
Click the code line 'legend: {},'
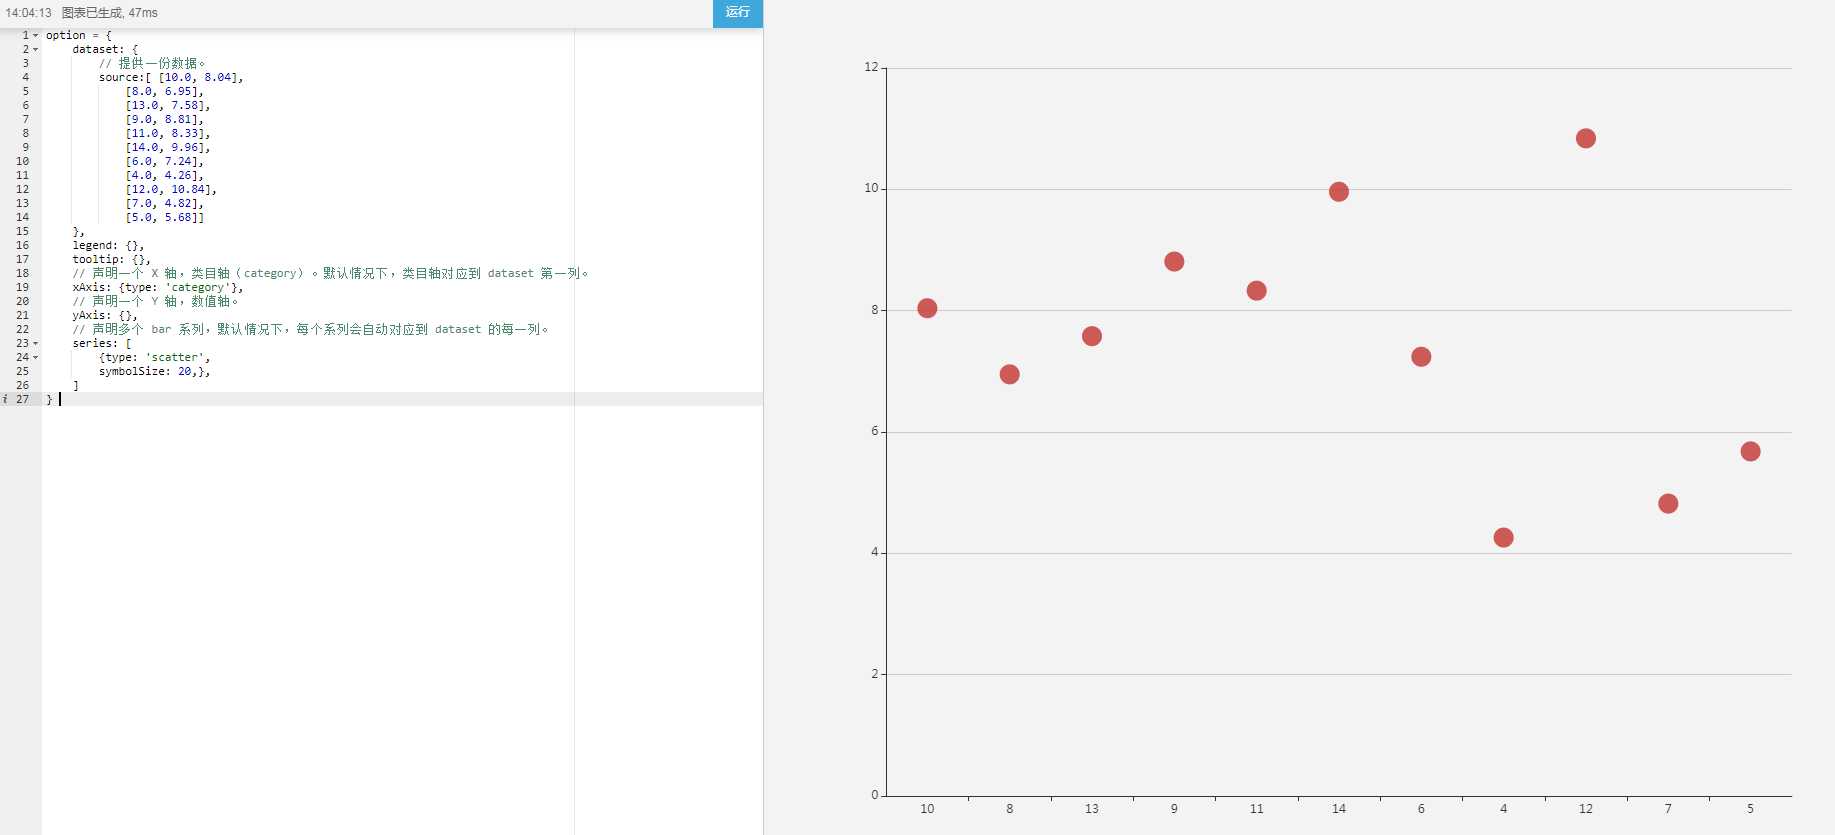pos(108,245)
